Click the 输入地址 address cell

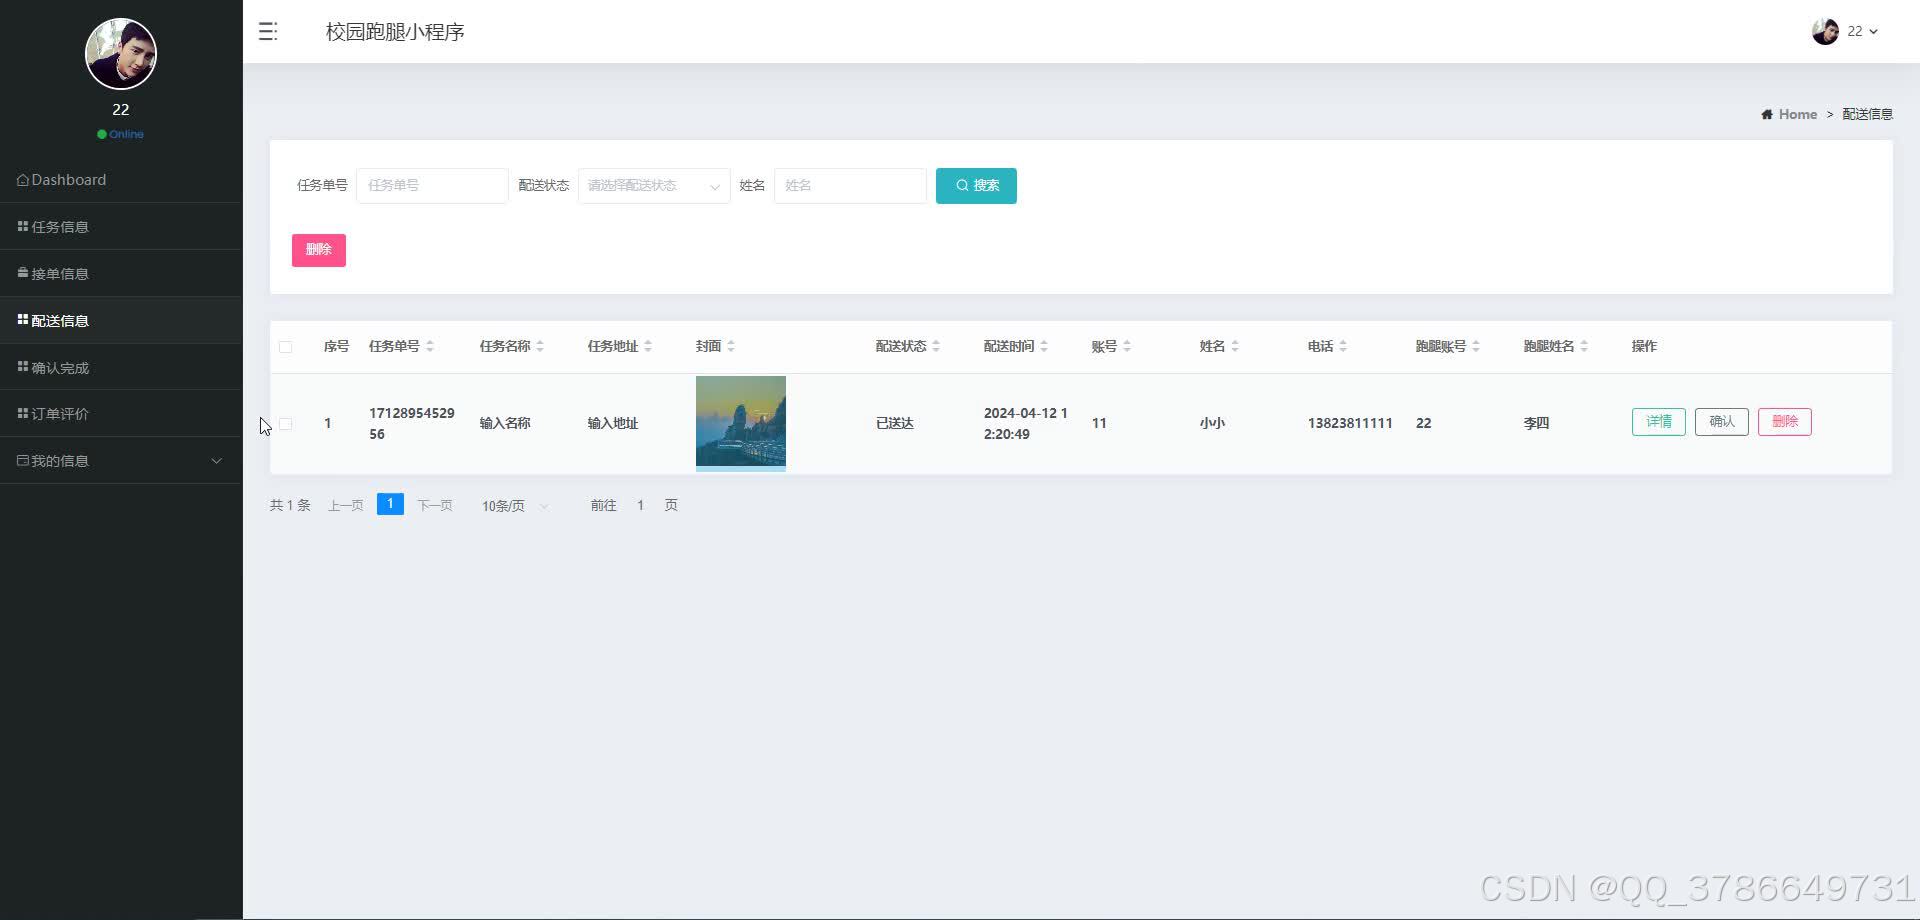[x=613, y=424]
